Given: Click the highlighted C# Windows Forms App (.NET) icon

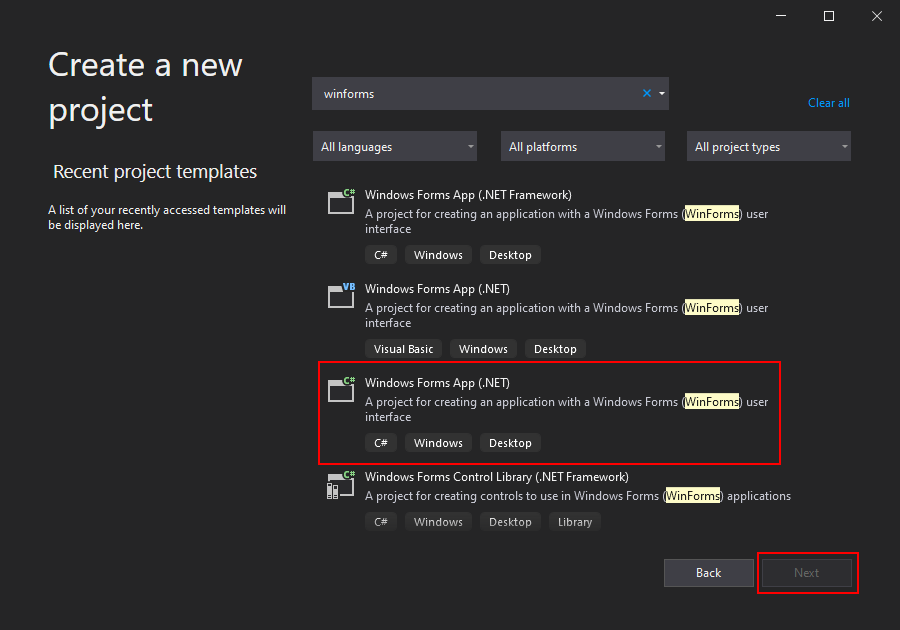Looking at the screenshot, I should (341, 389).
